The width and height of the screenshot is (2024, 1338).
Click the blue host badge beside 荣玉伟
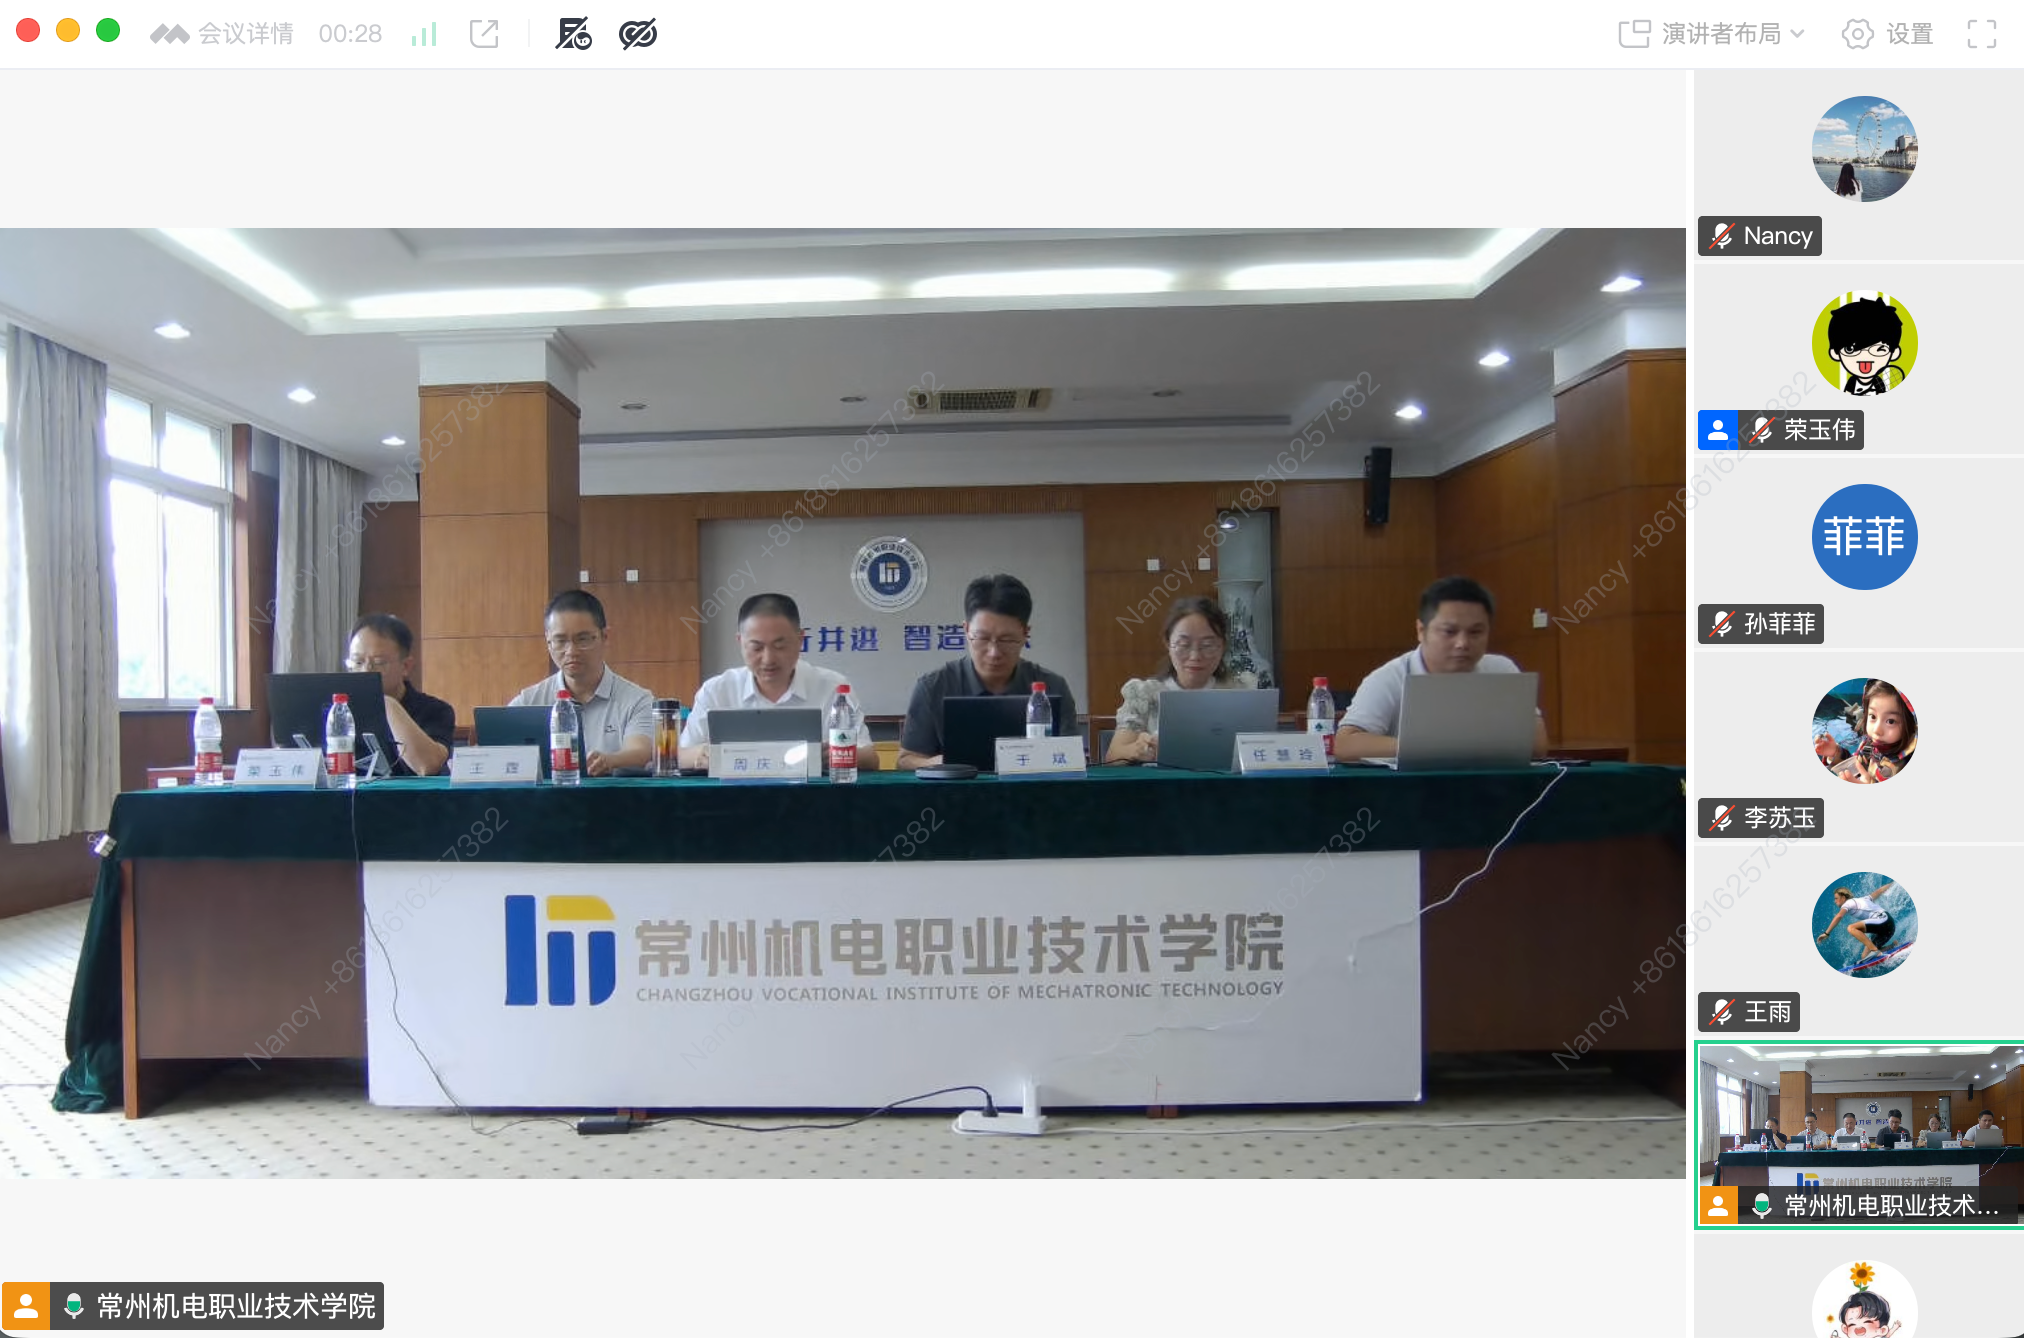point(1718,430)
